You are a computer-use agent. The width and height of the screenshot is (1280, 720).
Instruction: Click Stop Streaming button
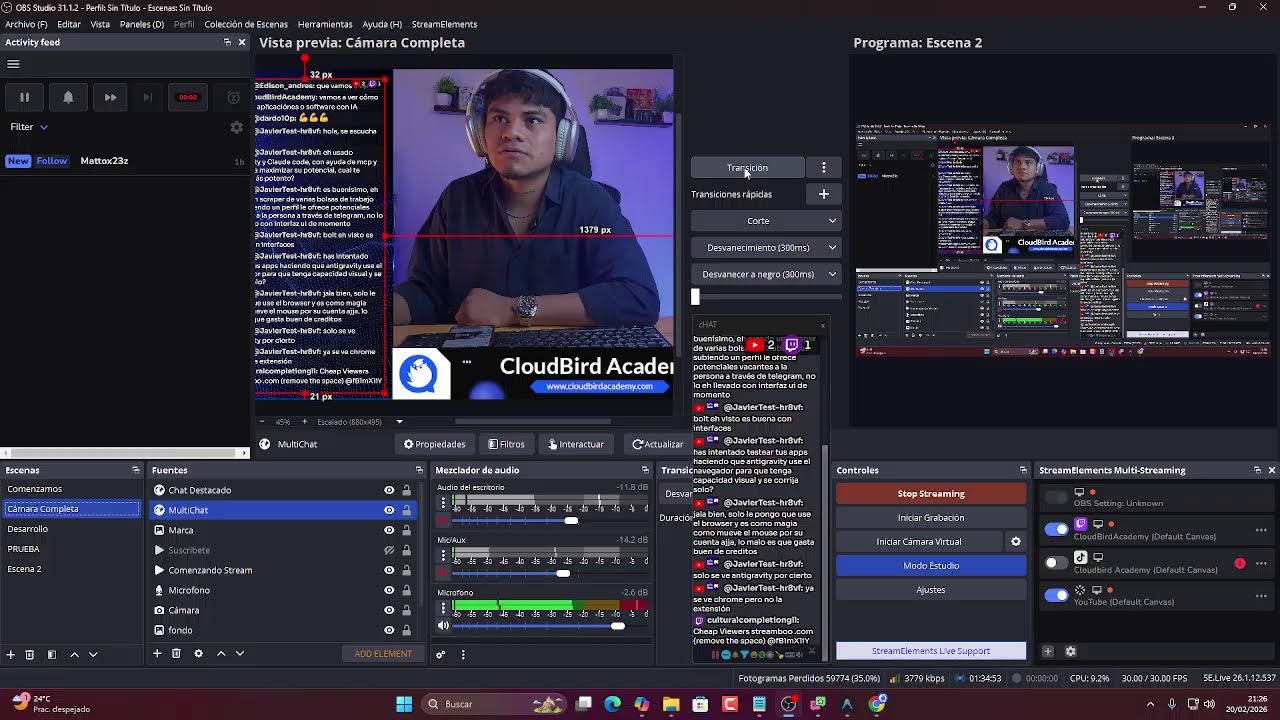click(931, 494)
